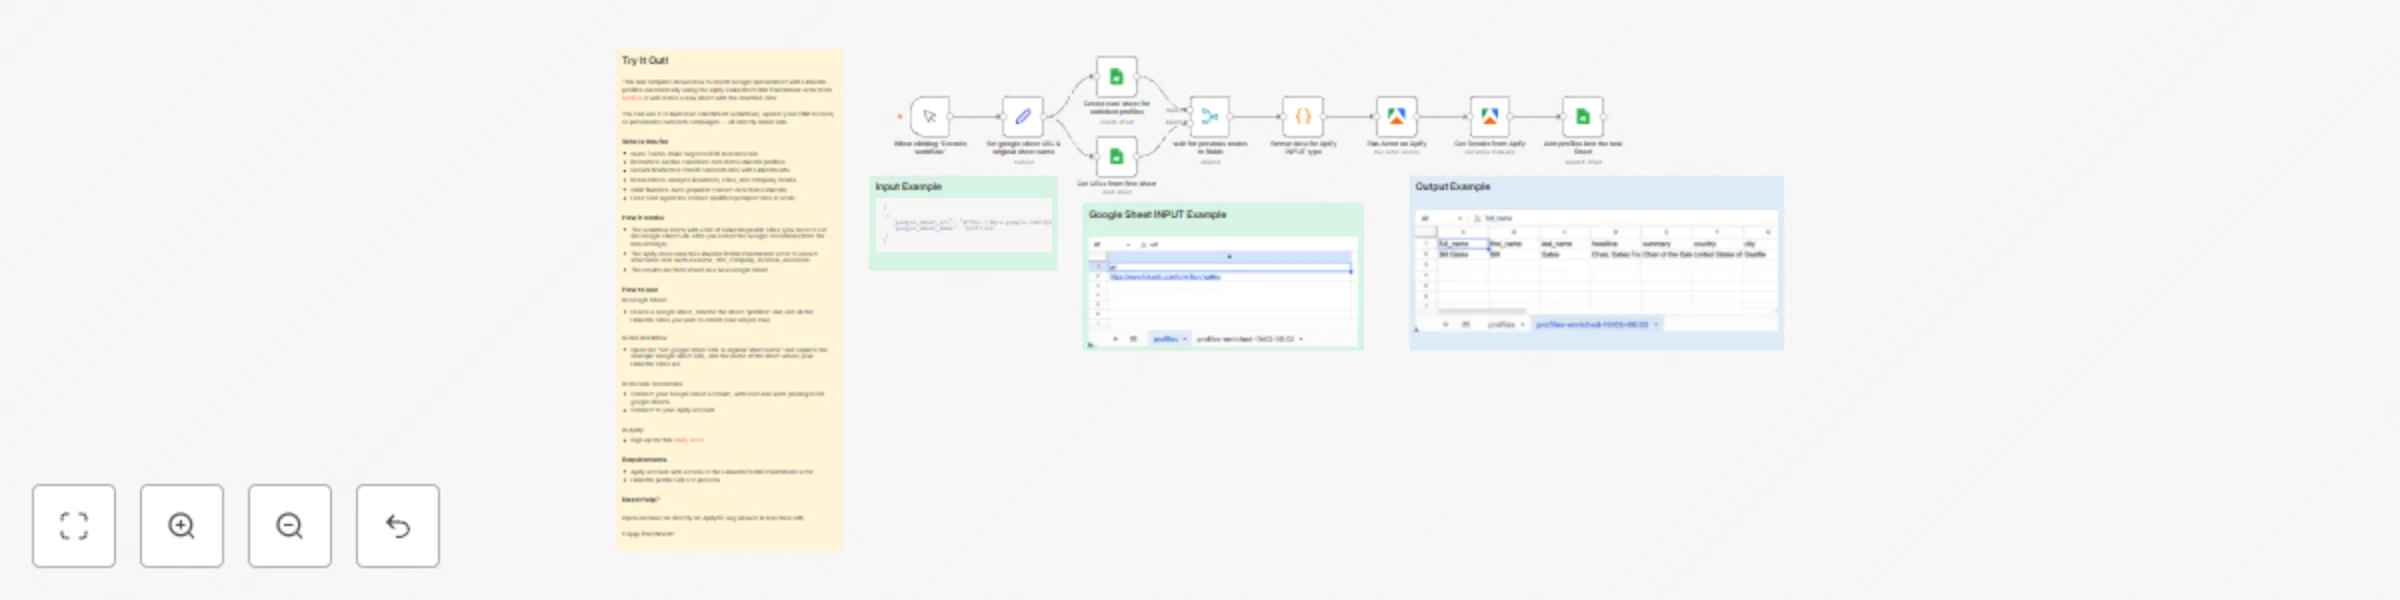Open the Code node with curly braces icon
Image resolution: width=2400 pixels, height=600 pixels.
[x=1303, y=117]
